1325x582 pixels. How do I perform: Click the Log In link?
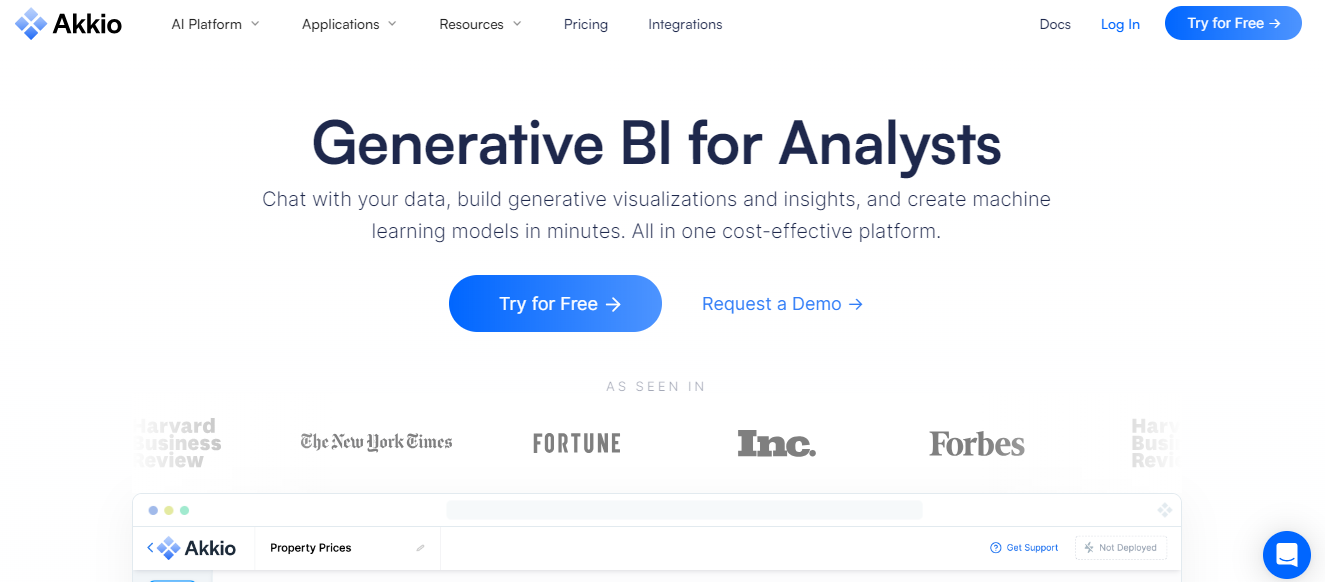pyautogui.click(x=1119, y=23)
